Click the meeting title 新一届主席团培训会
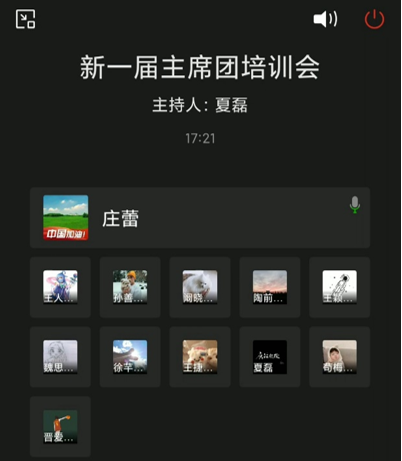This screenshot has height=461, width=402. point(200,67)
